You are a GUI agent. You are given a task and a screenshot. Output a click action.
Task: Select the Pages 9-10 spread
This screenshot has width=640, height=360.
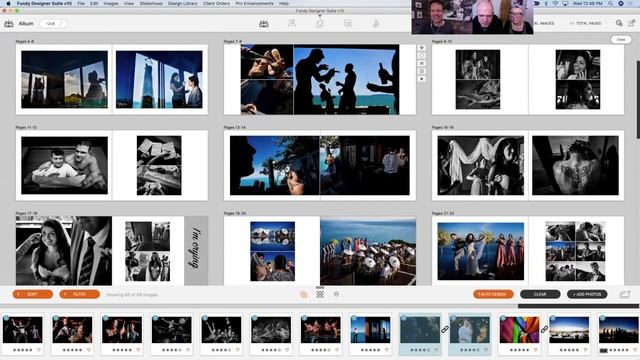(528, 80)
